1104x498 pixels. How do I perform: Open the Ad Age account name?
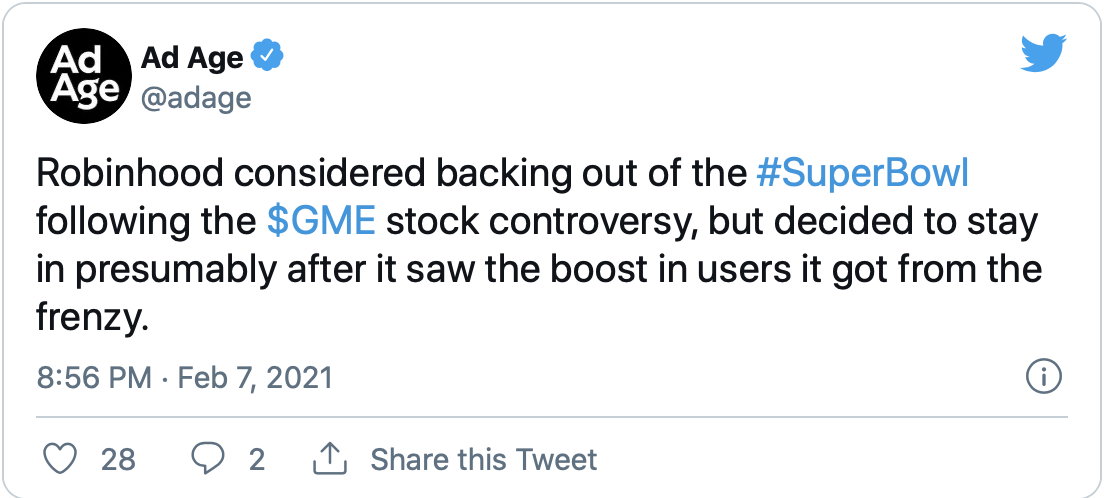(191, 57)
